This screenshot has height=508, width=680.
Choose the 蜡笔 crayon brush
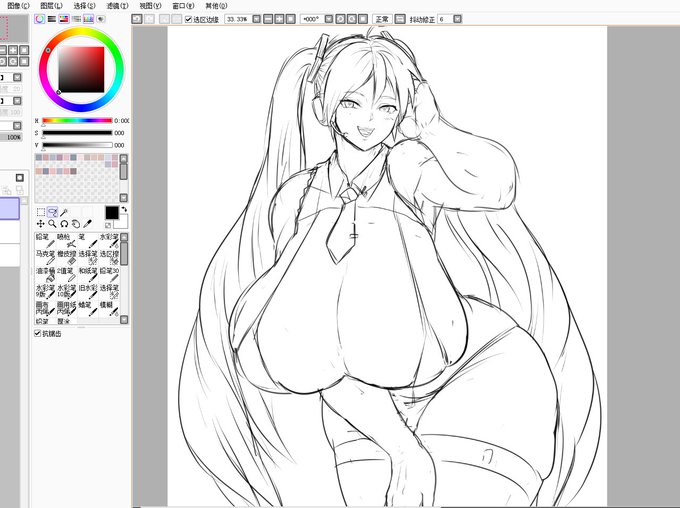(x=88, y=308)
